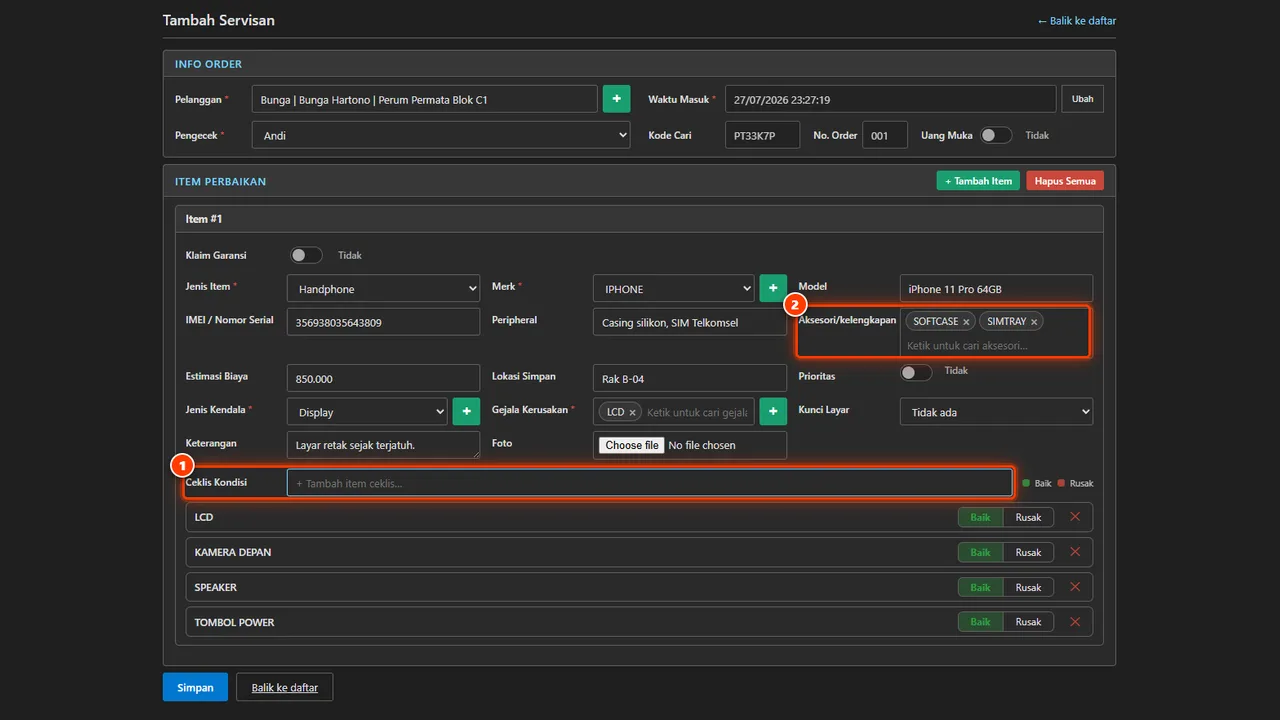1280x720 pixels.
Task: Click the Simpan button
Action: pyautogui.click(x=195, y=687)
